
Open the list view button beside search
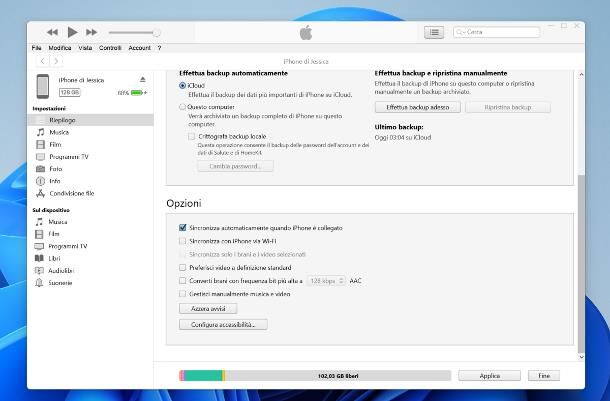point(434,32)
